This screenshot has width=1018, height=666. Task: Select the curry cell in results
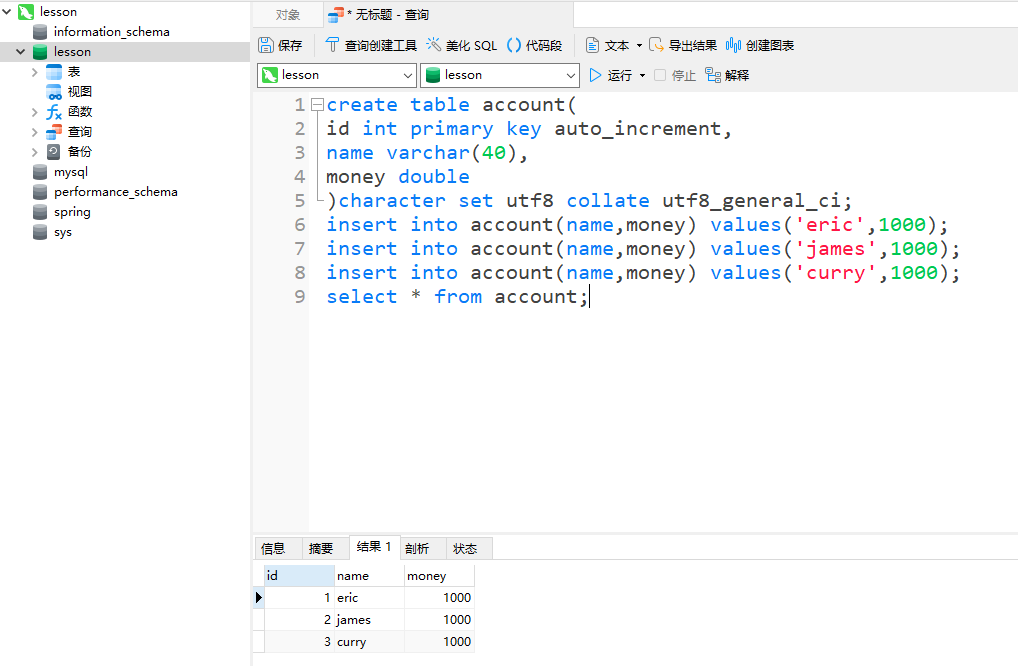[369, 642]
